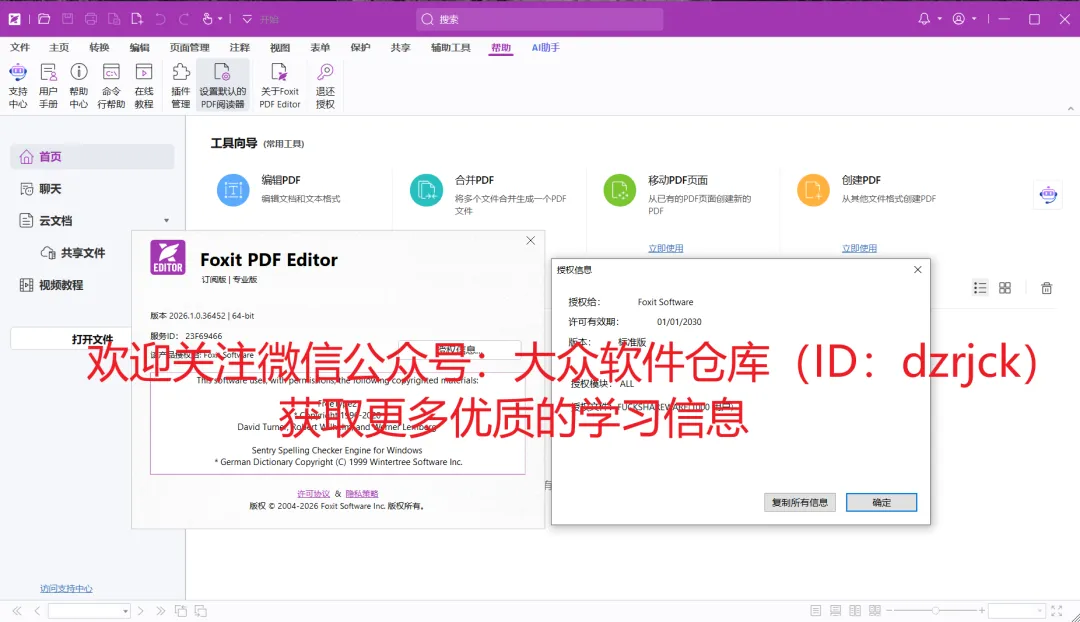Click the zoom out minus in status bar
The width and height of the screenshot is (1080, 622).
point(889,611)
